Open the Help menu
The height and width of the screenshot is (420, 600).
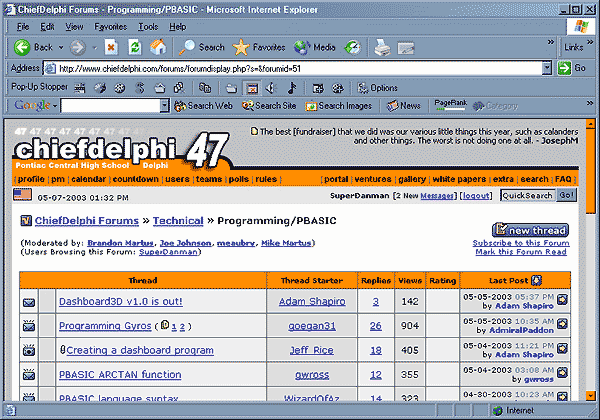(x=178, y=27)
